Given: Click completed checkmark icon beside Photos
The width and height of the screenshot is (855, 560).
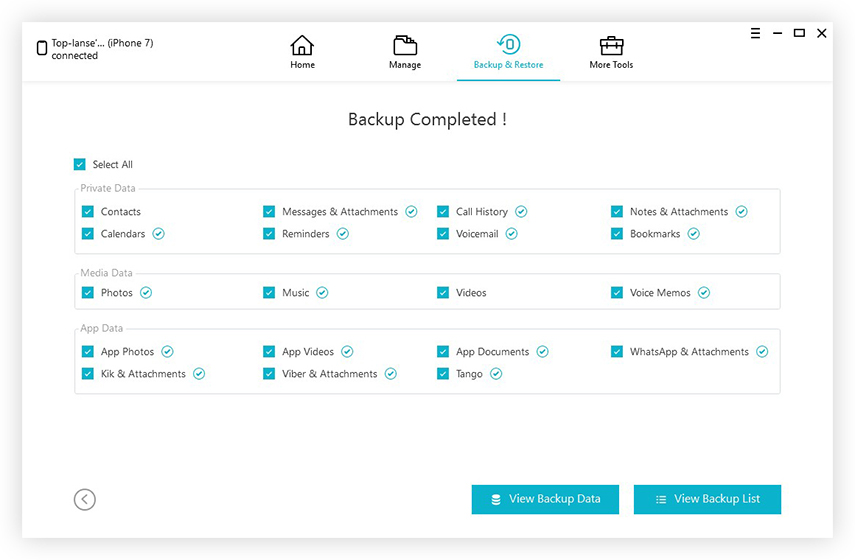Looking at the screenshot, I should [146, 293].
